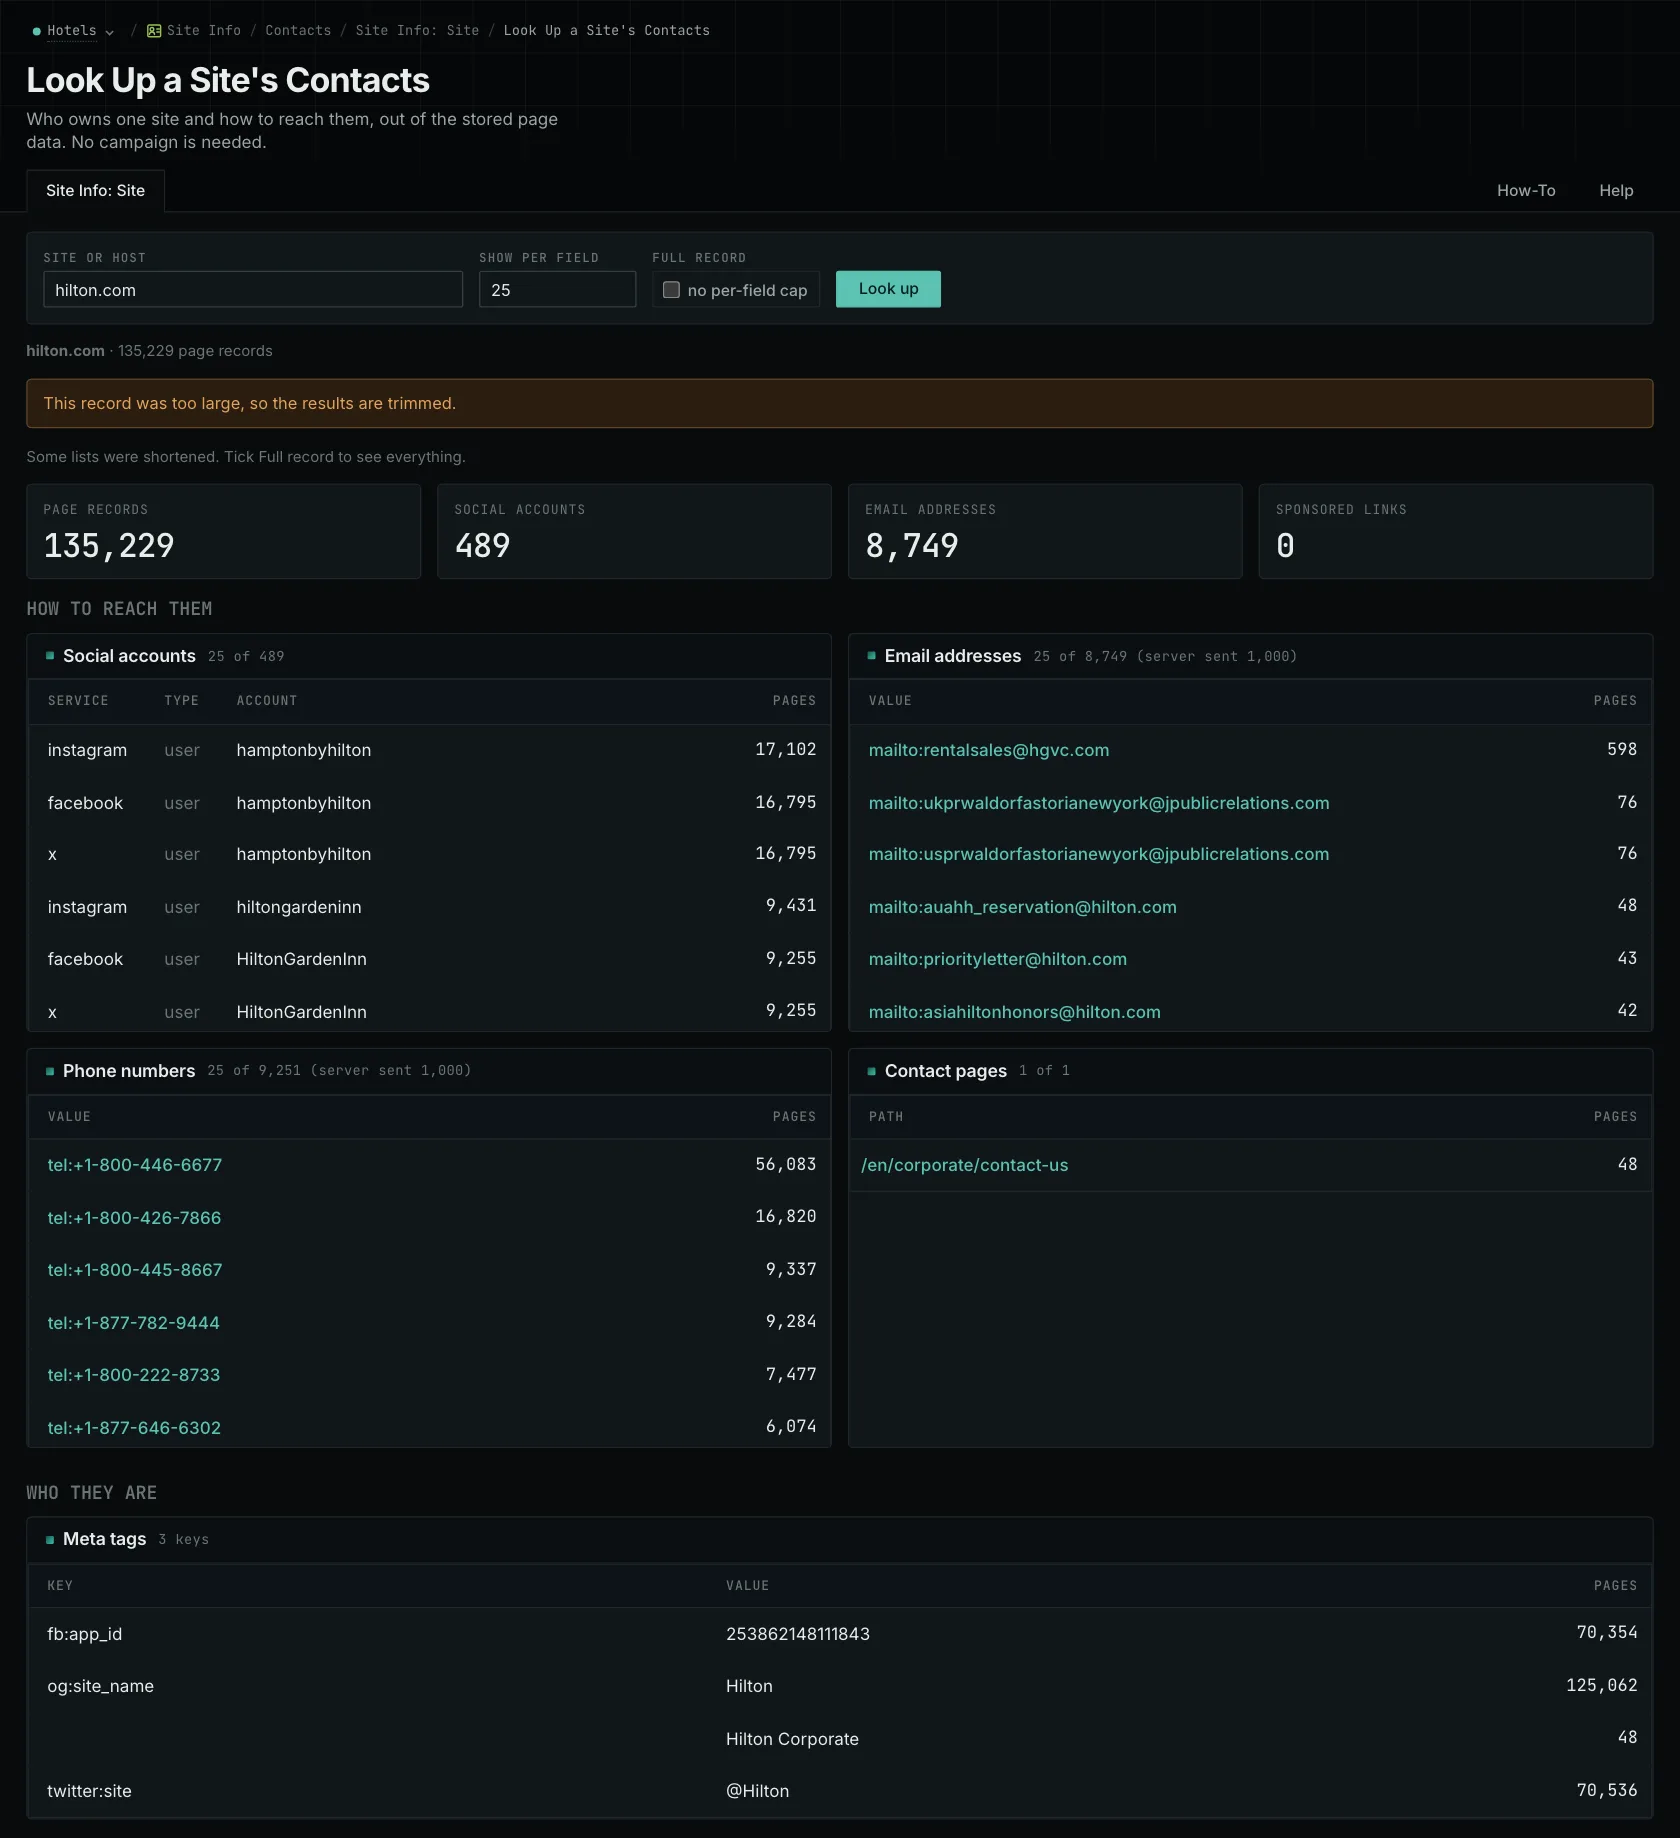Click the Social accounts panel heading
The width and height of the screenshot is (1680, 1838).
click(129, 656)
